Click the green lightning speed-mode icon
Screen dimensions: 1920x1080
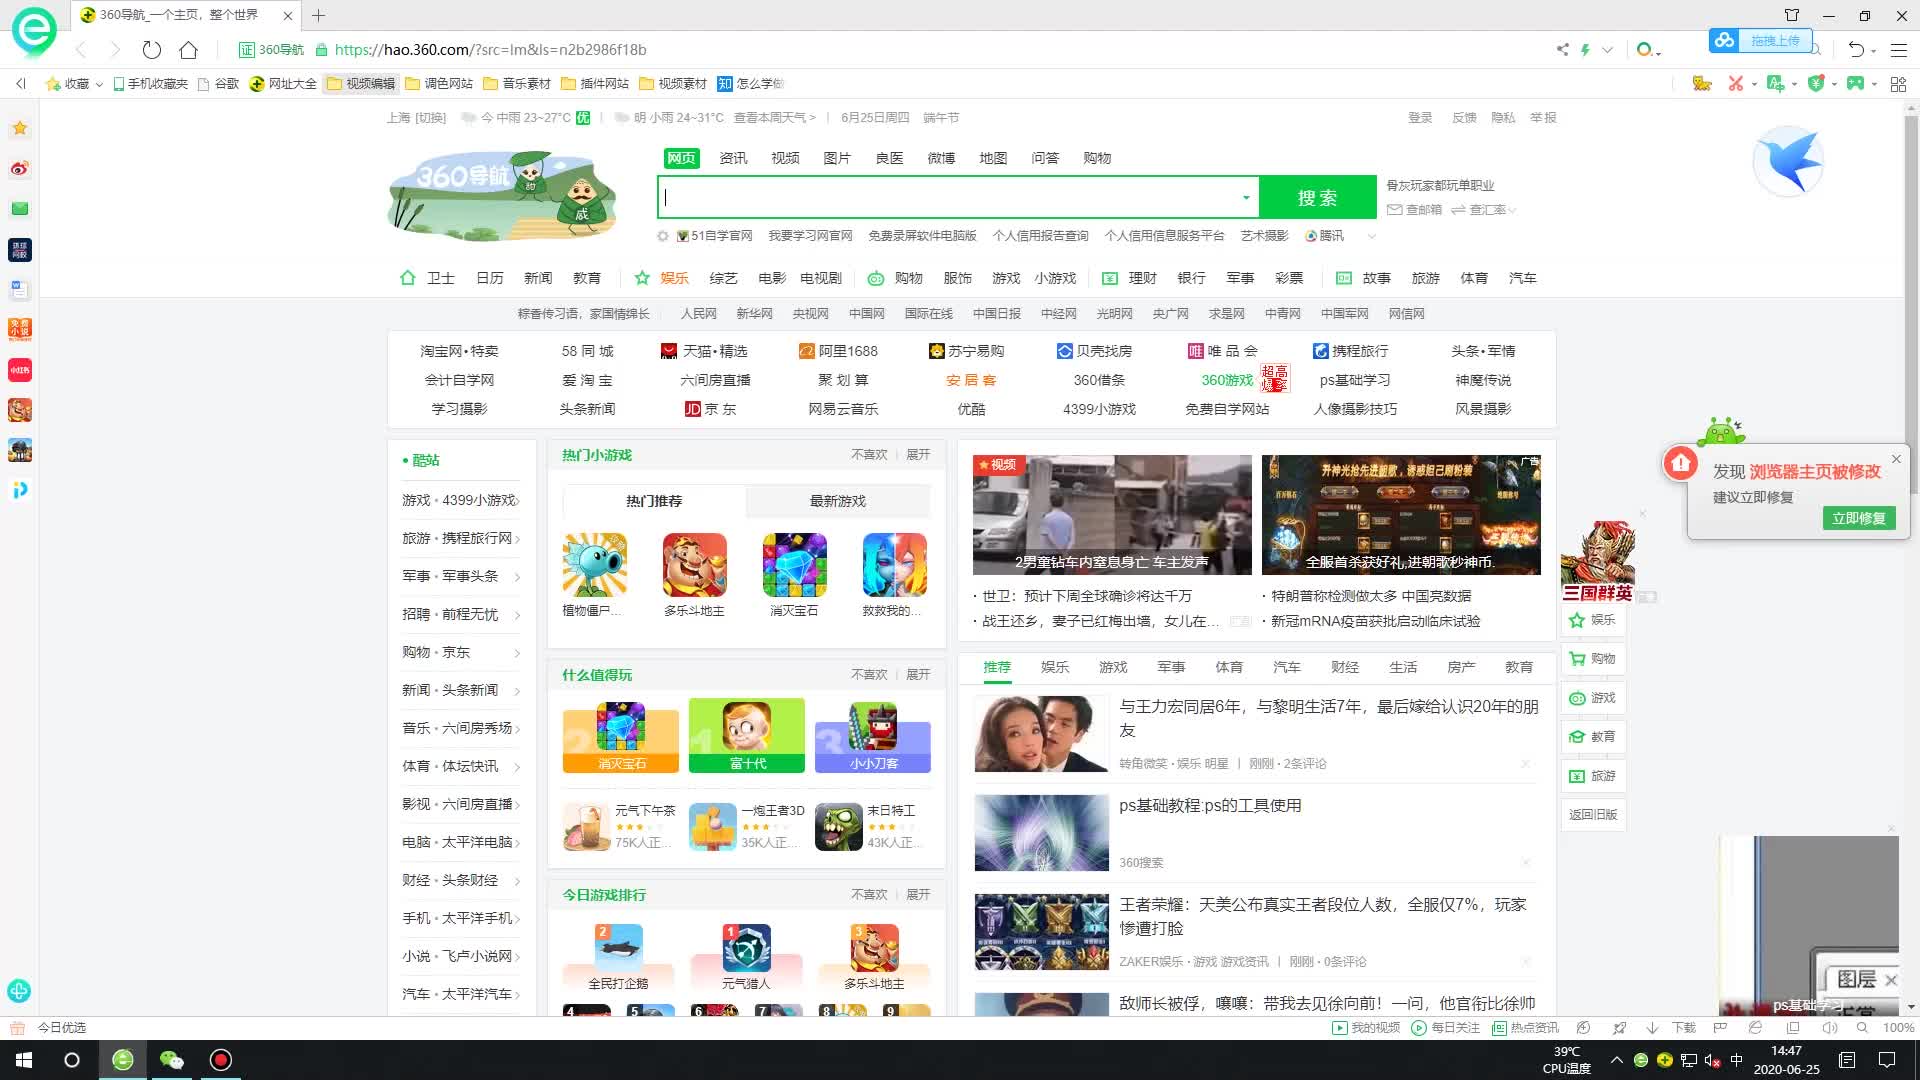tap(1585, 49)
